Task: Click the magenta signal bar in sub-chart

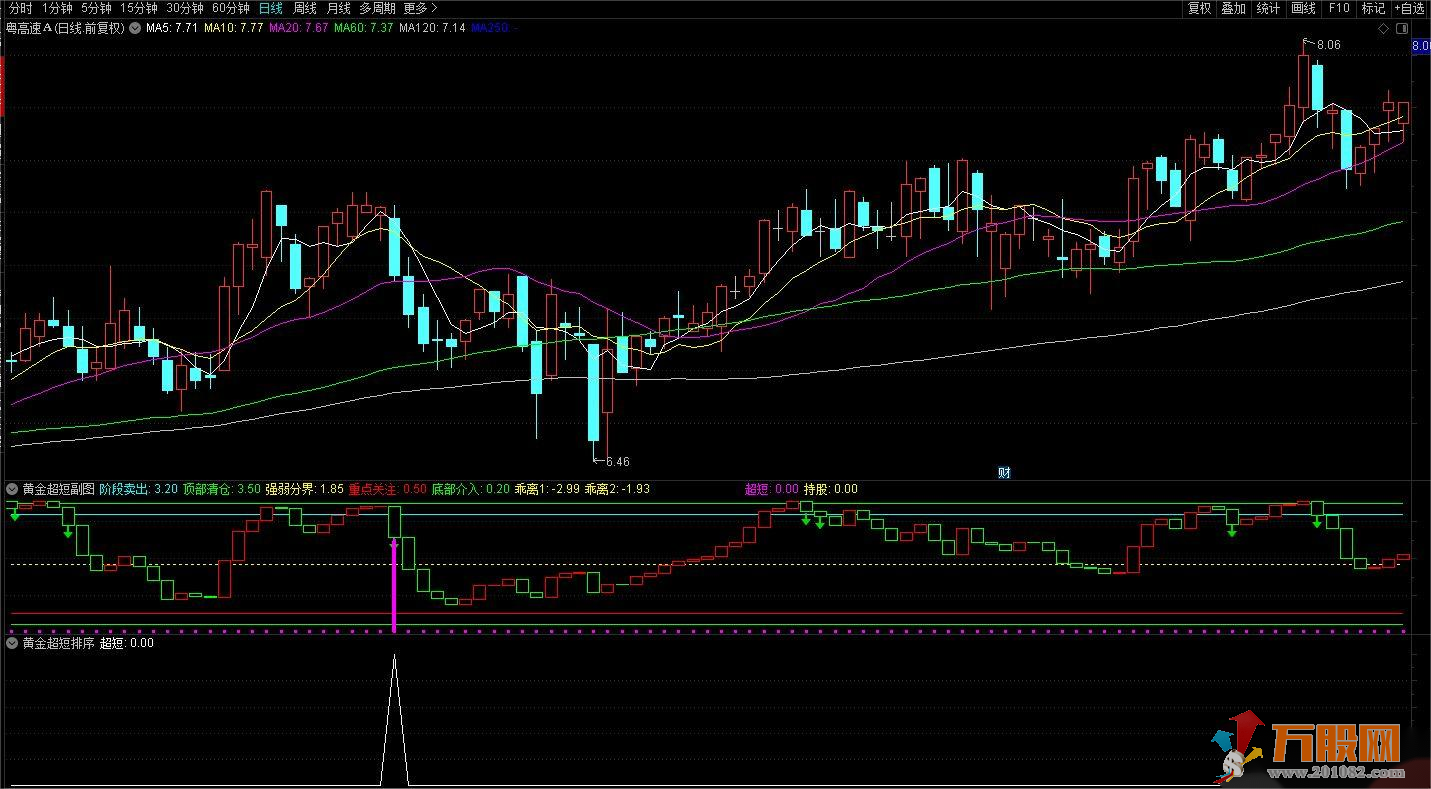Action: 394,585
